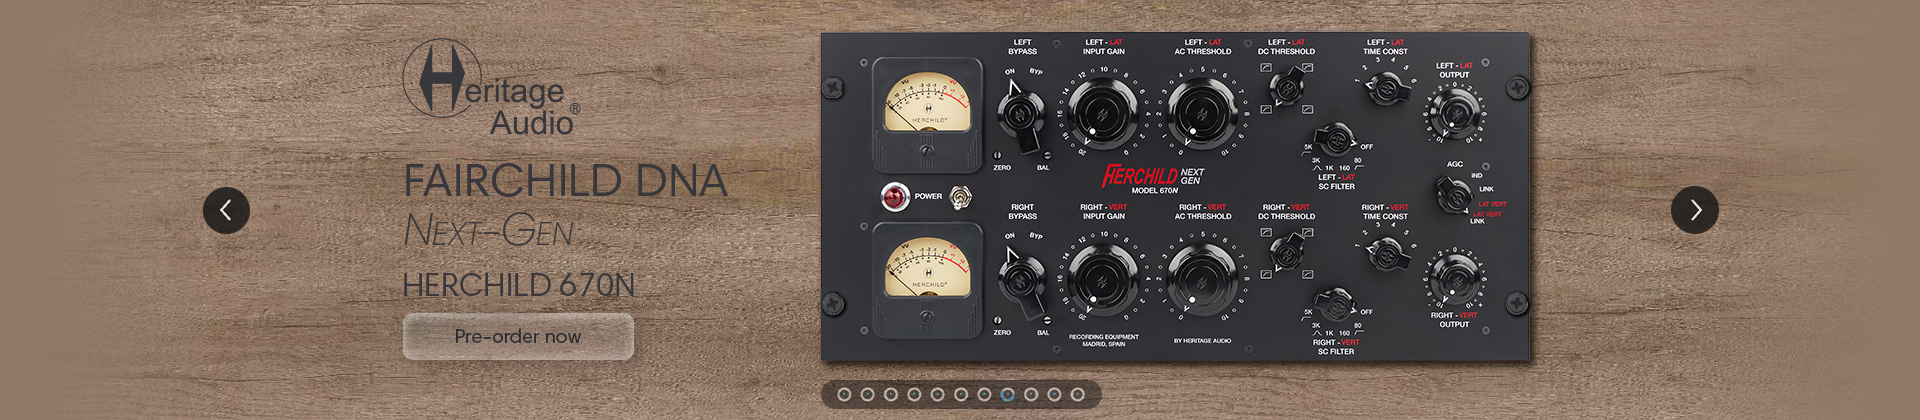Open the Herchild 670N product image
This screenshot has width=1920, height=420.
click(x=1175, y=197)
